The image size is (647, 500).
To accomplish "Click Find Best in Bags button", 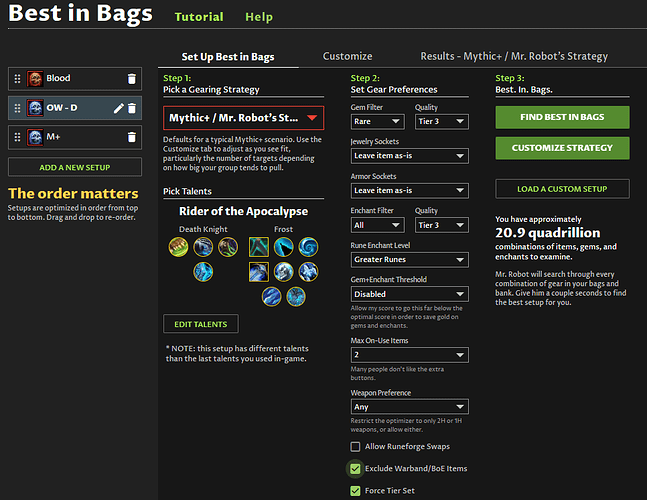I will tap(562, 117).
